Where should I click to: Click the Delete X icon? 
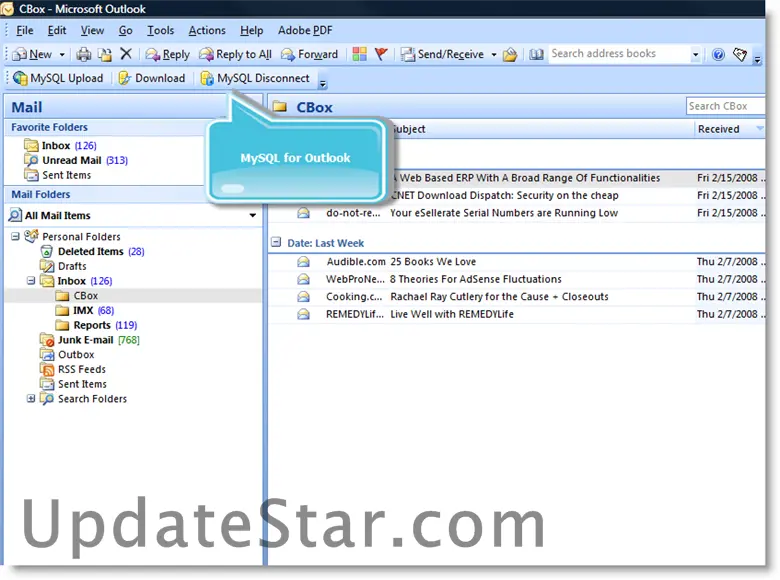coord(126,54)
